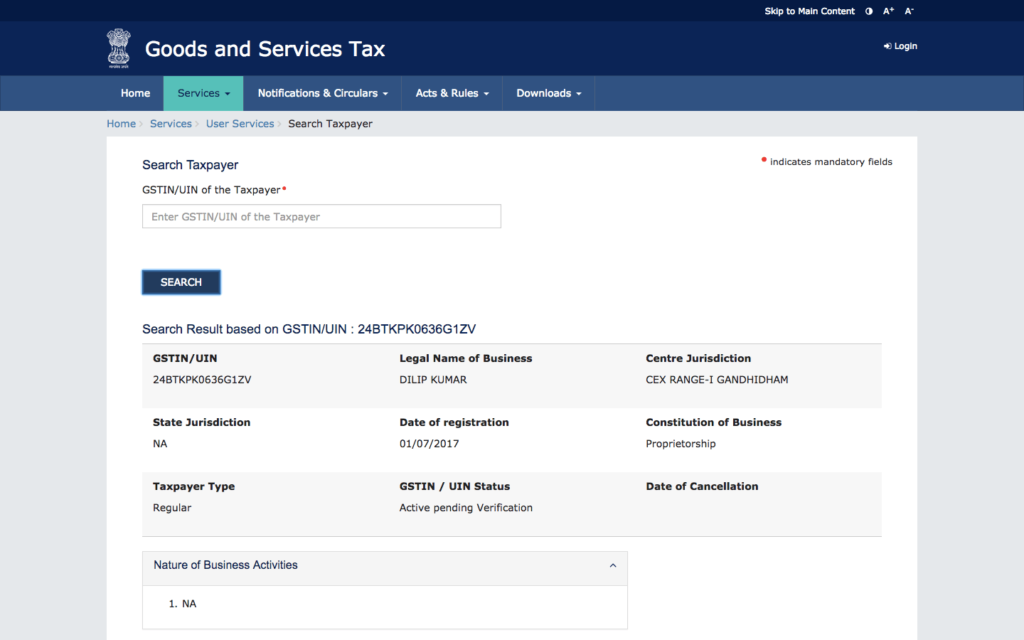Expand the Acts & Rules dropdown

452,93
